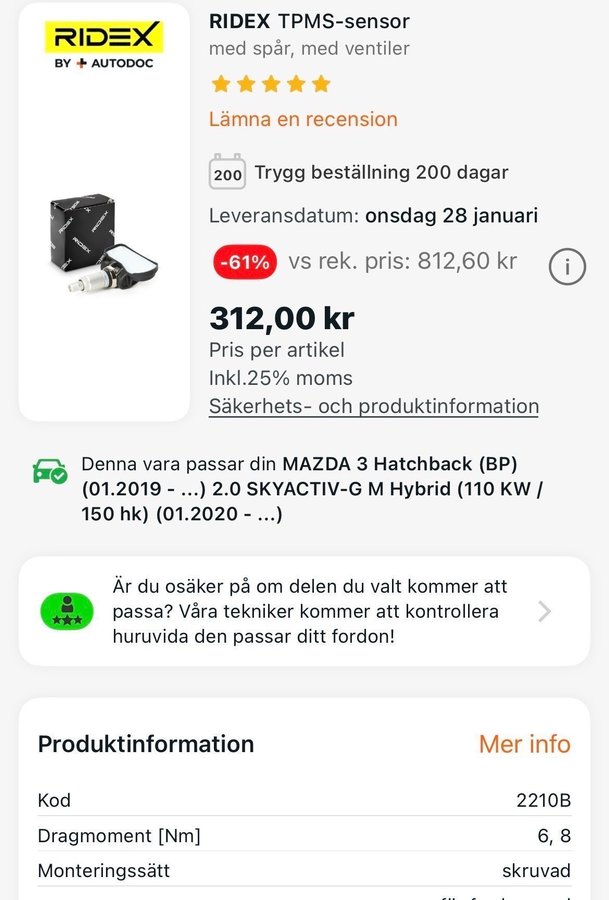Click the red -61% discount badge
The height and width of the screenshot is (900, 609).
point(246,262)
